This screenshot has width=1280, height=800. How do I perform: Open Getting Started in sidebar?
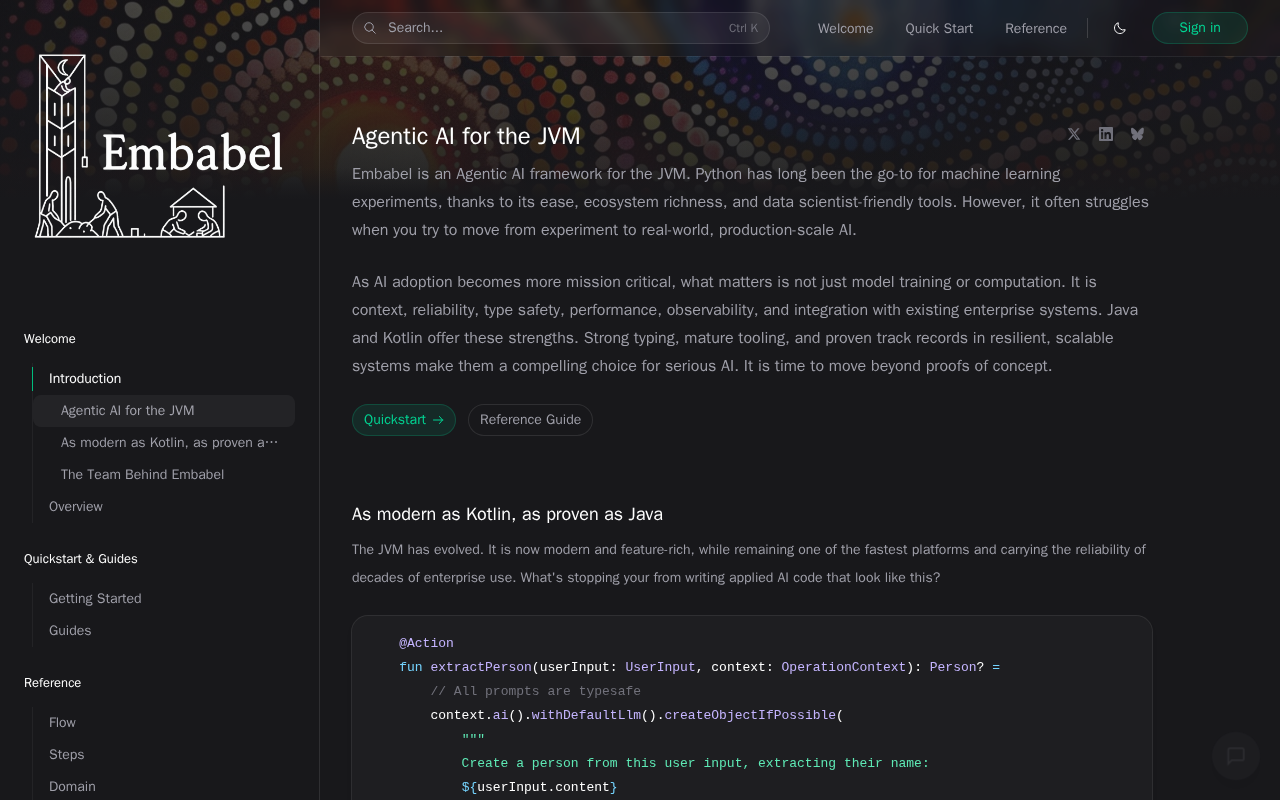point(163,599)
